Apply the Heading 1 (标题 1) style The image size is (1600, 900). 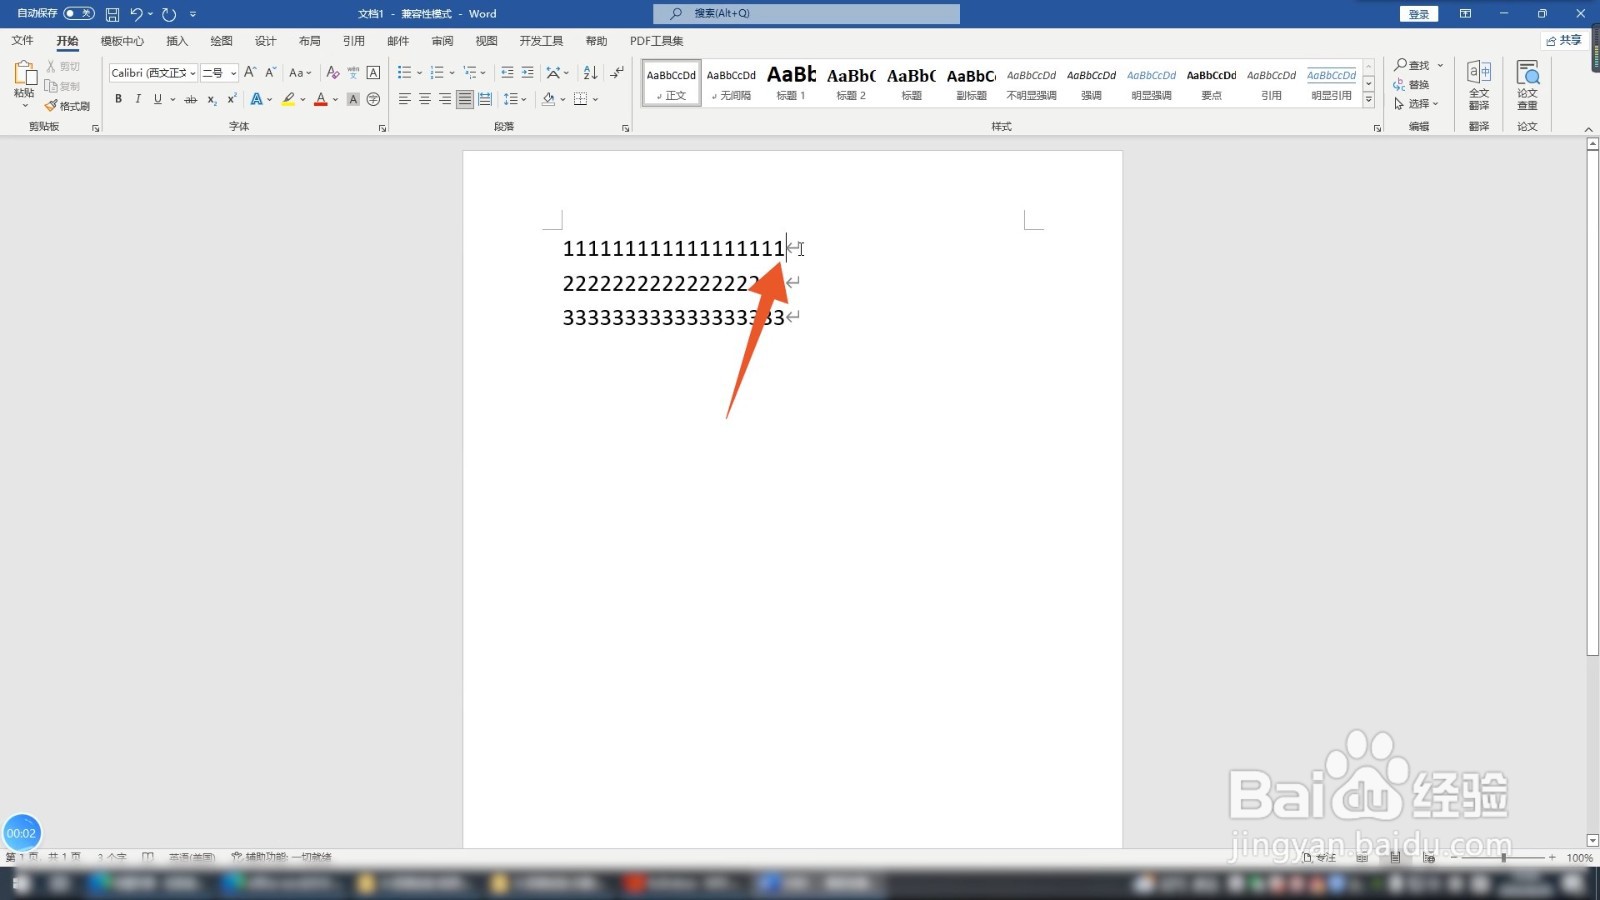click(x=791, y=82)
